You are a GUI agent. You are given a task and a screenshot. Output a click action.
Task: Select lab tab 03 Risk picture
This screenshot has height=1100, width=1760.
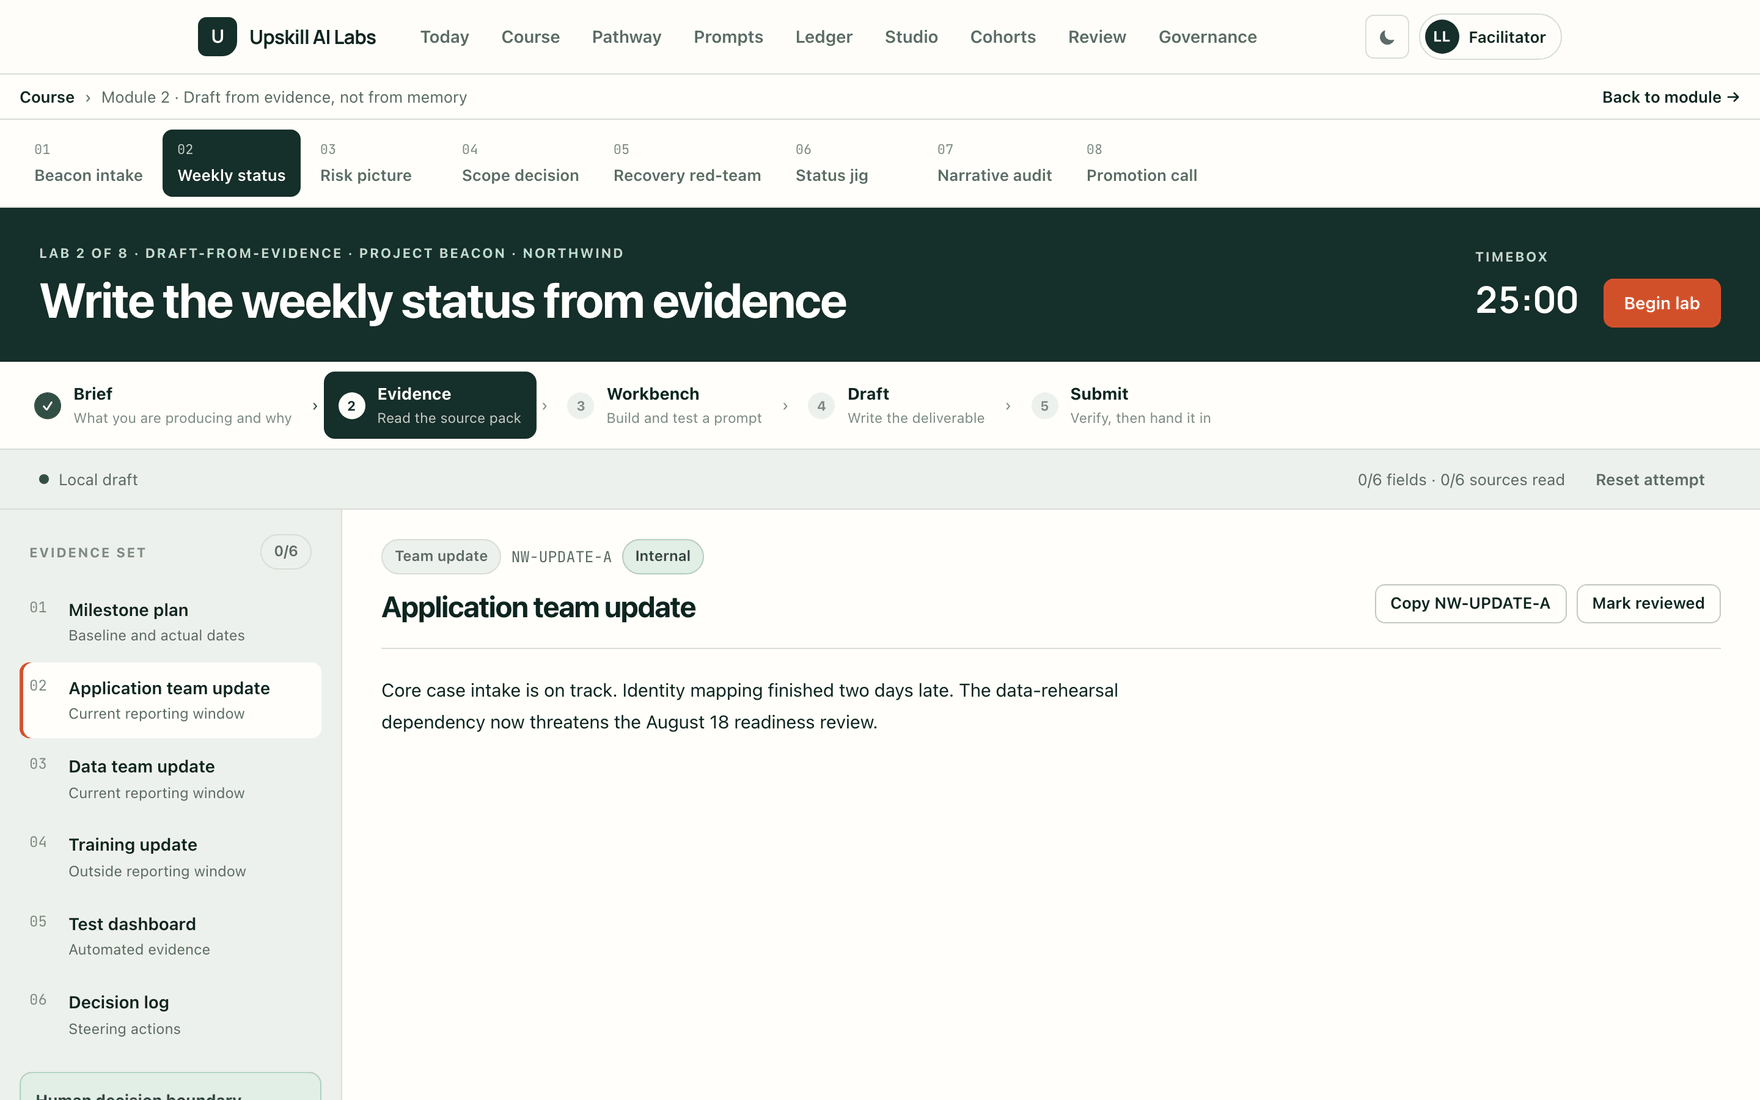[x=366, y=163]
